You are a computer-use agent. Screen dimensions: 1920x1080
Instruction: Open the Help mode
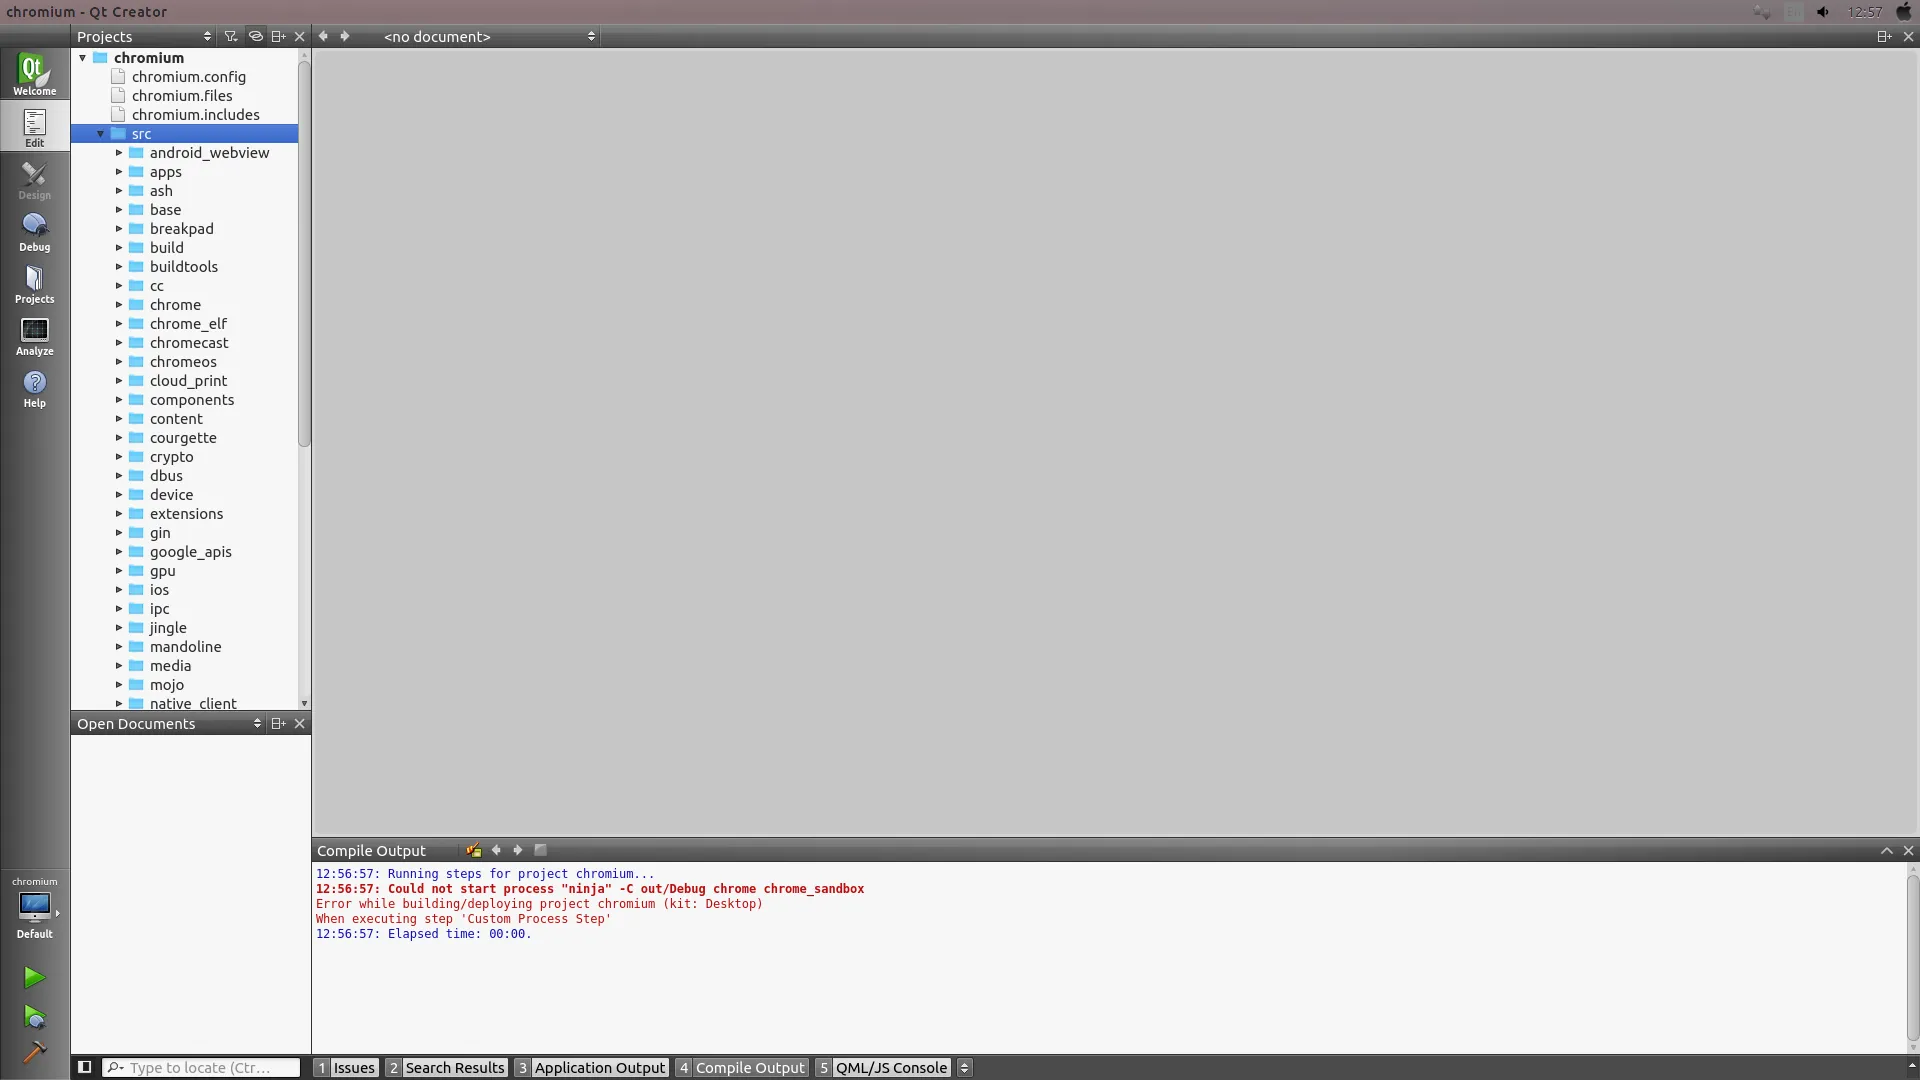[34, 387]
